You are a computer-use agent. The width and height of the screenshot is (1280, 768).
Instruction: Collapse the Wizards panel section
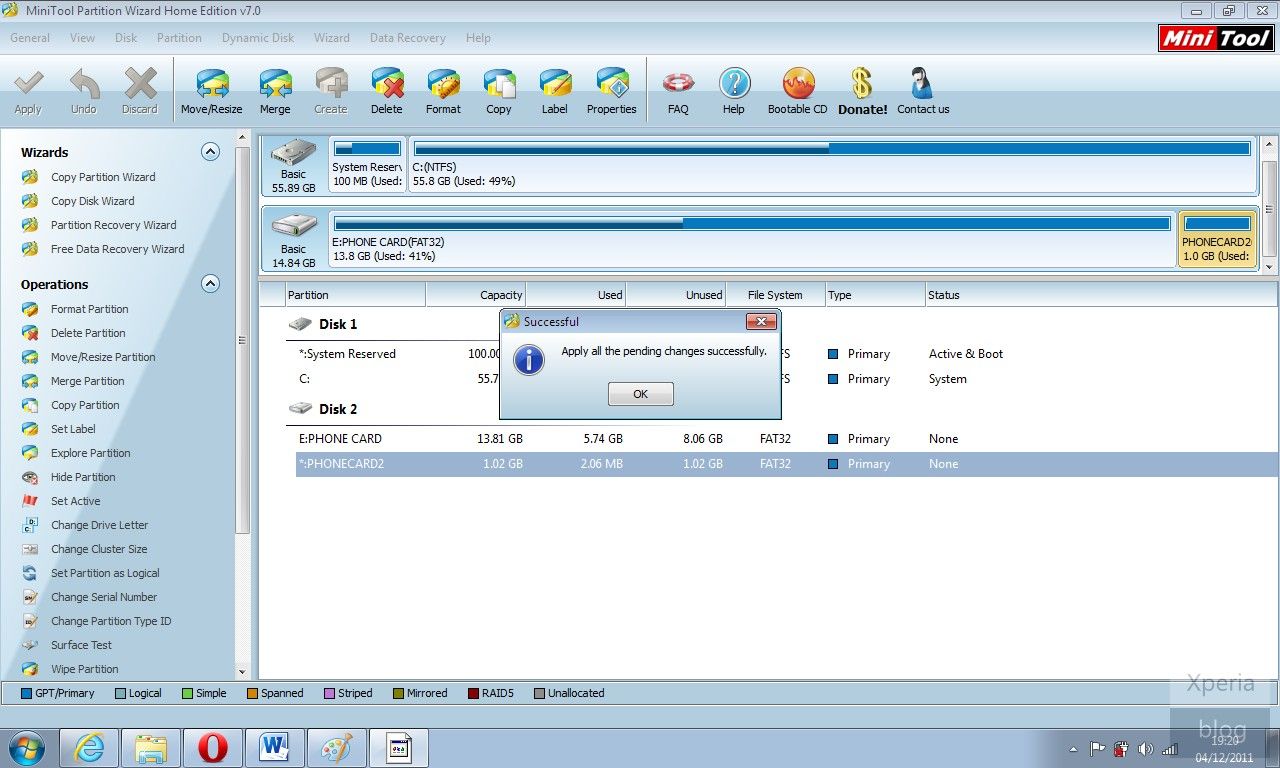tap(210, 152)
